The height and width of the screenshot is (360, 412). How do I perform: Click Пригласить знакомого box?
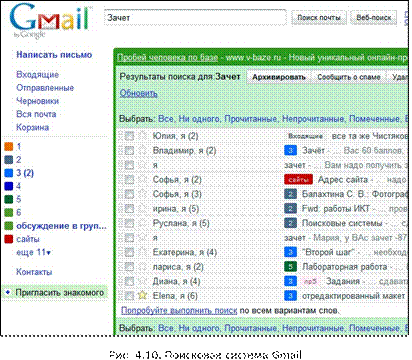(55, 293)
